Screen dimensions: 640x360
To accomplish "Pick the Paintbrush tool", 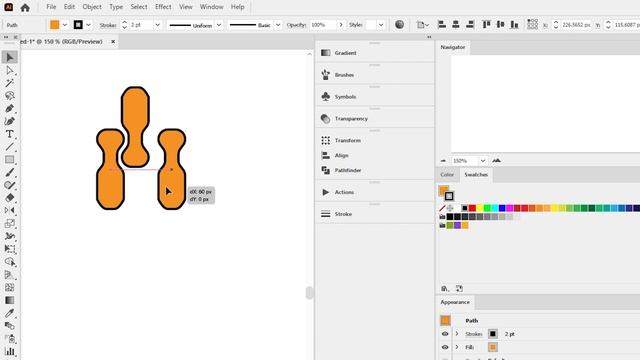I will tap(10, 172).
